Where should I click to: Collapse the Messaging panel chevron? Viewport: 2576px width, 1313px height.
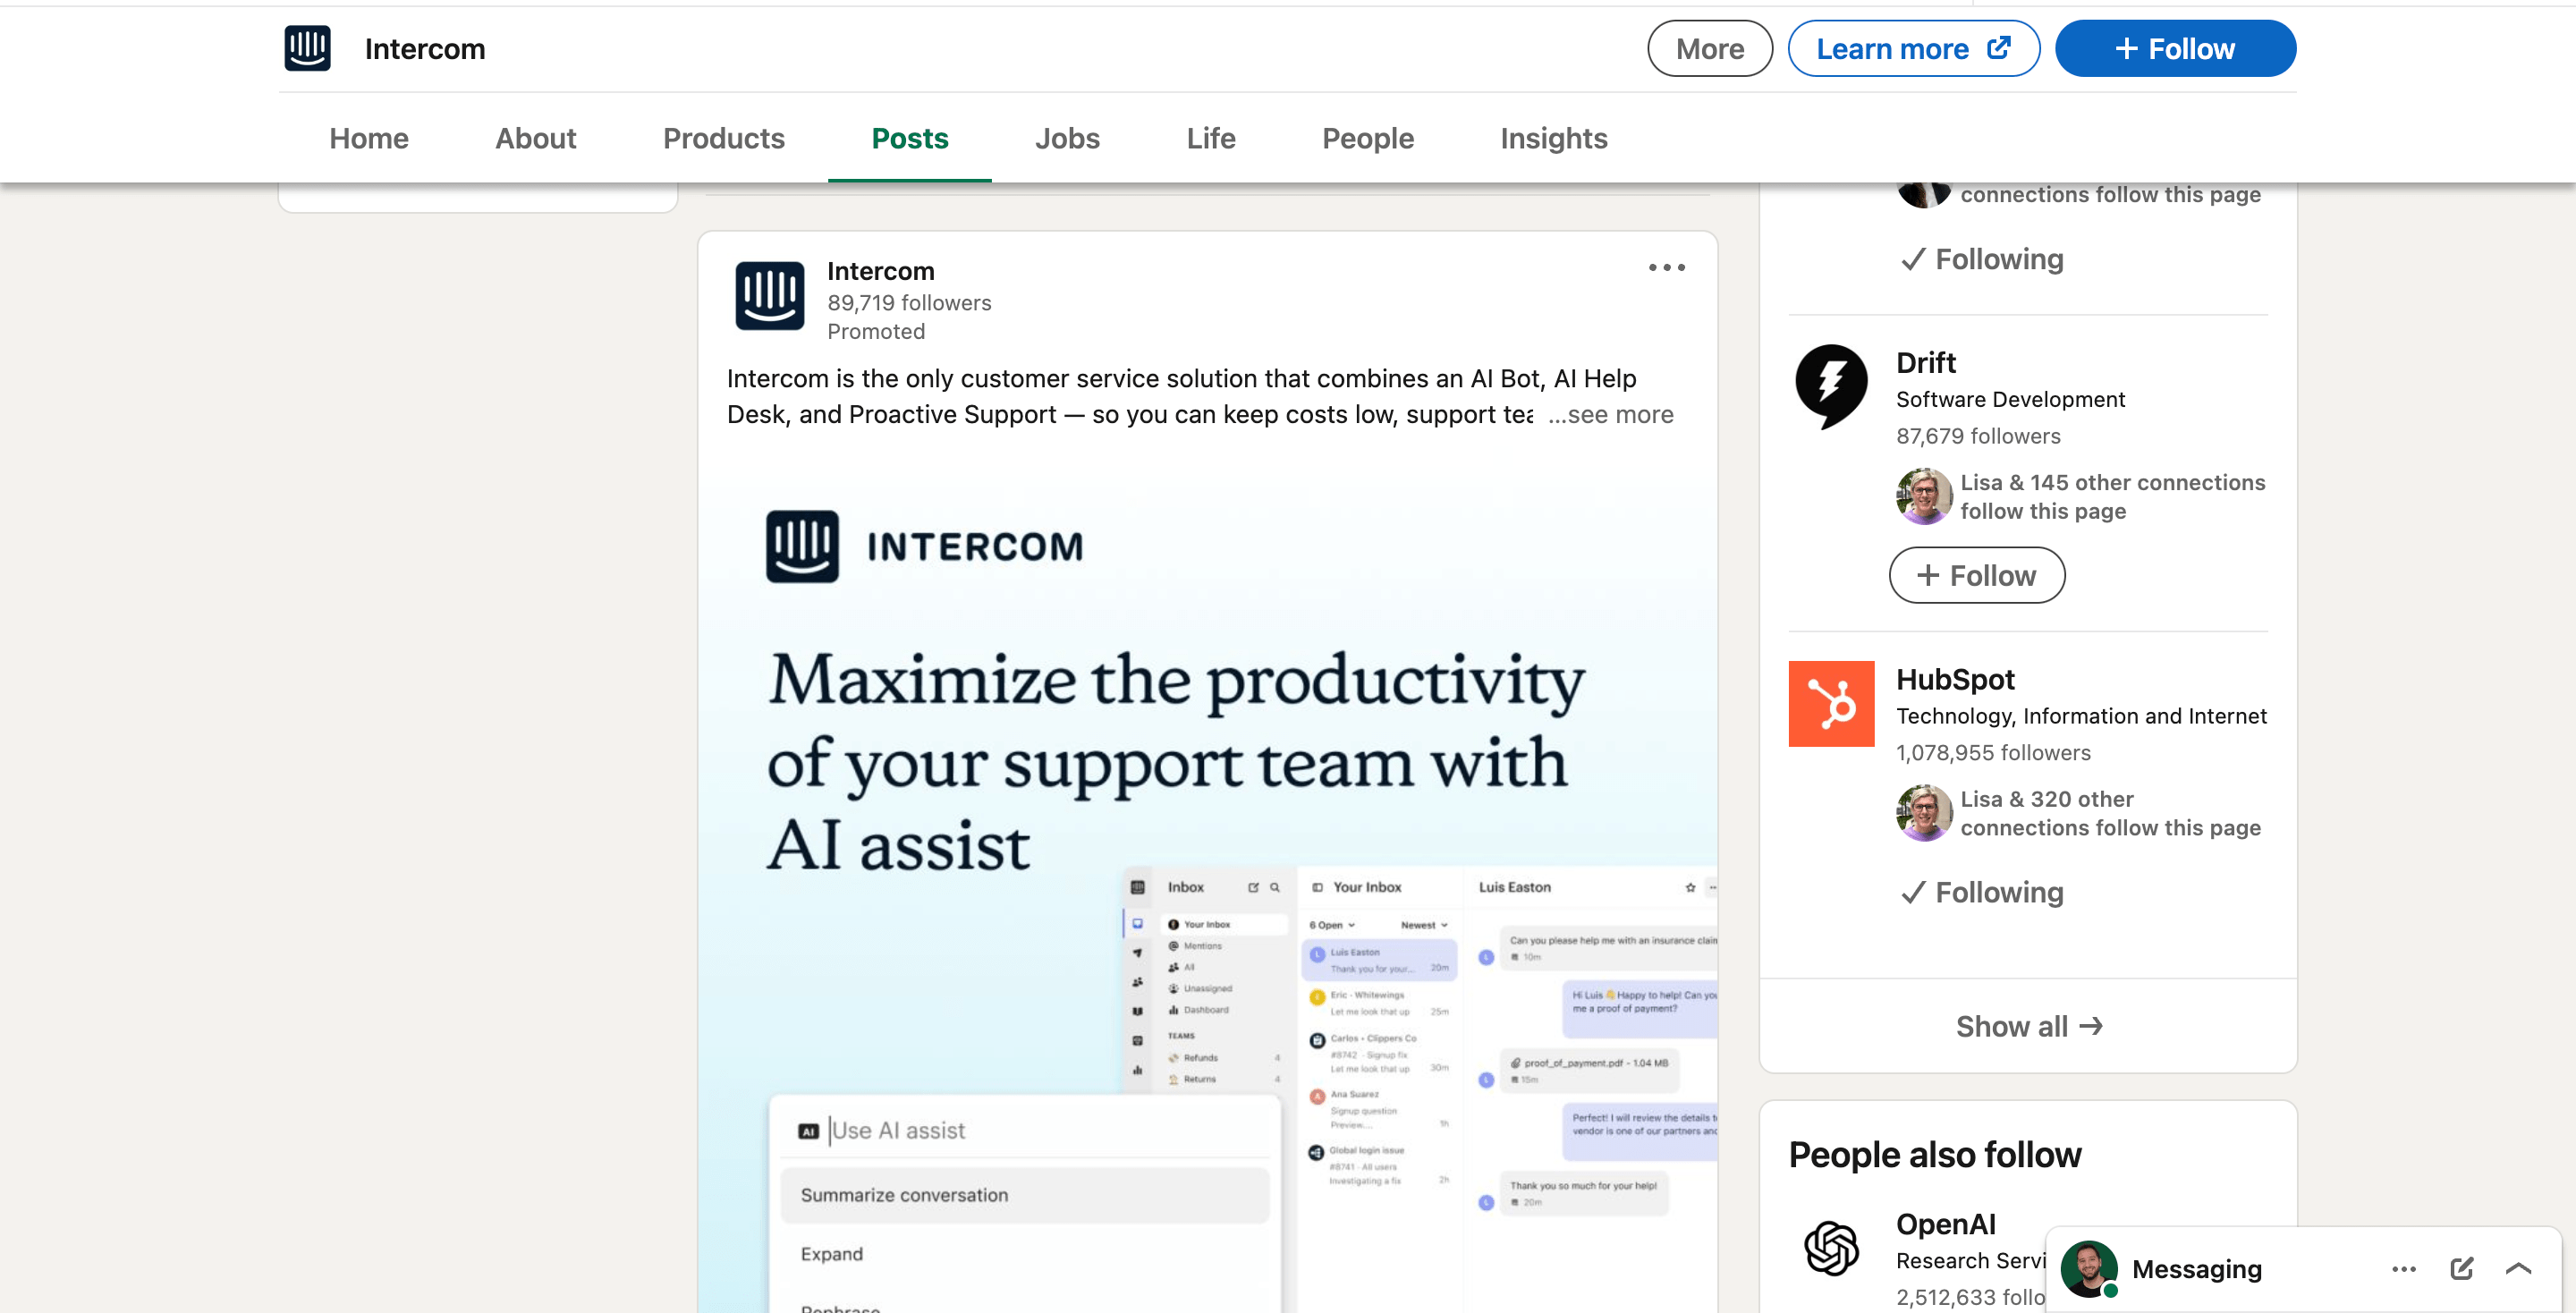point(2524,1268)
